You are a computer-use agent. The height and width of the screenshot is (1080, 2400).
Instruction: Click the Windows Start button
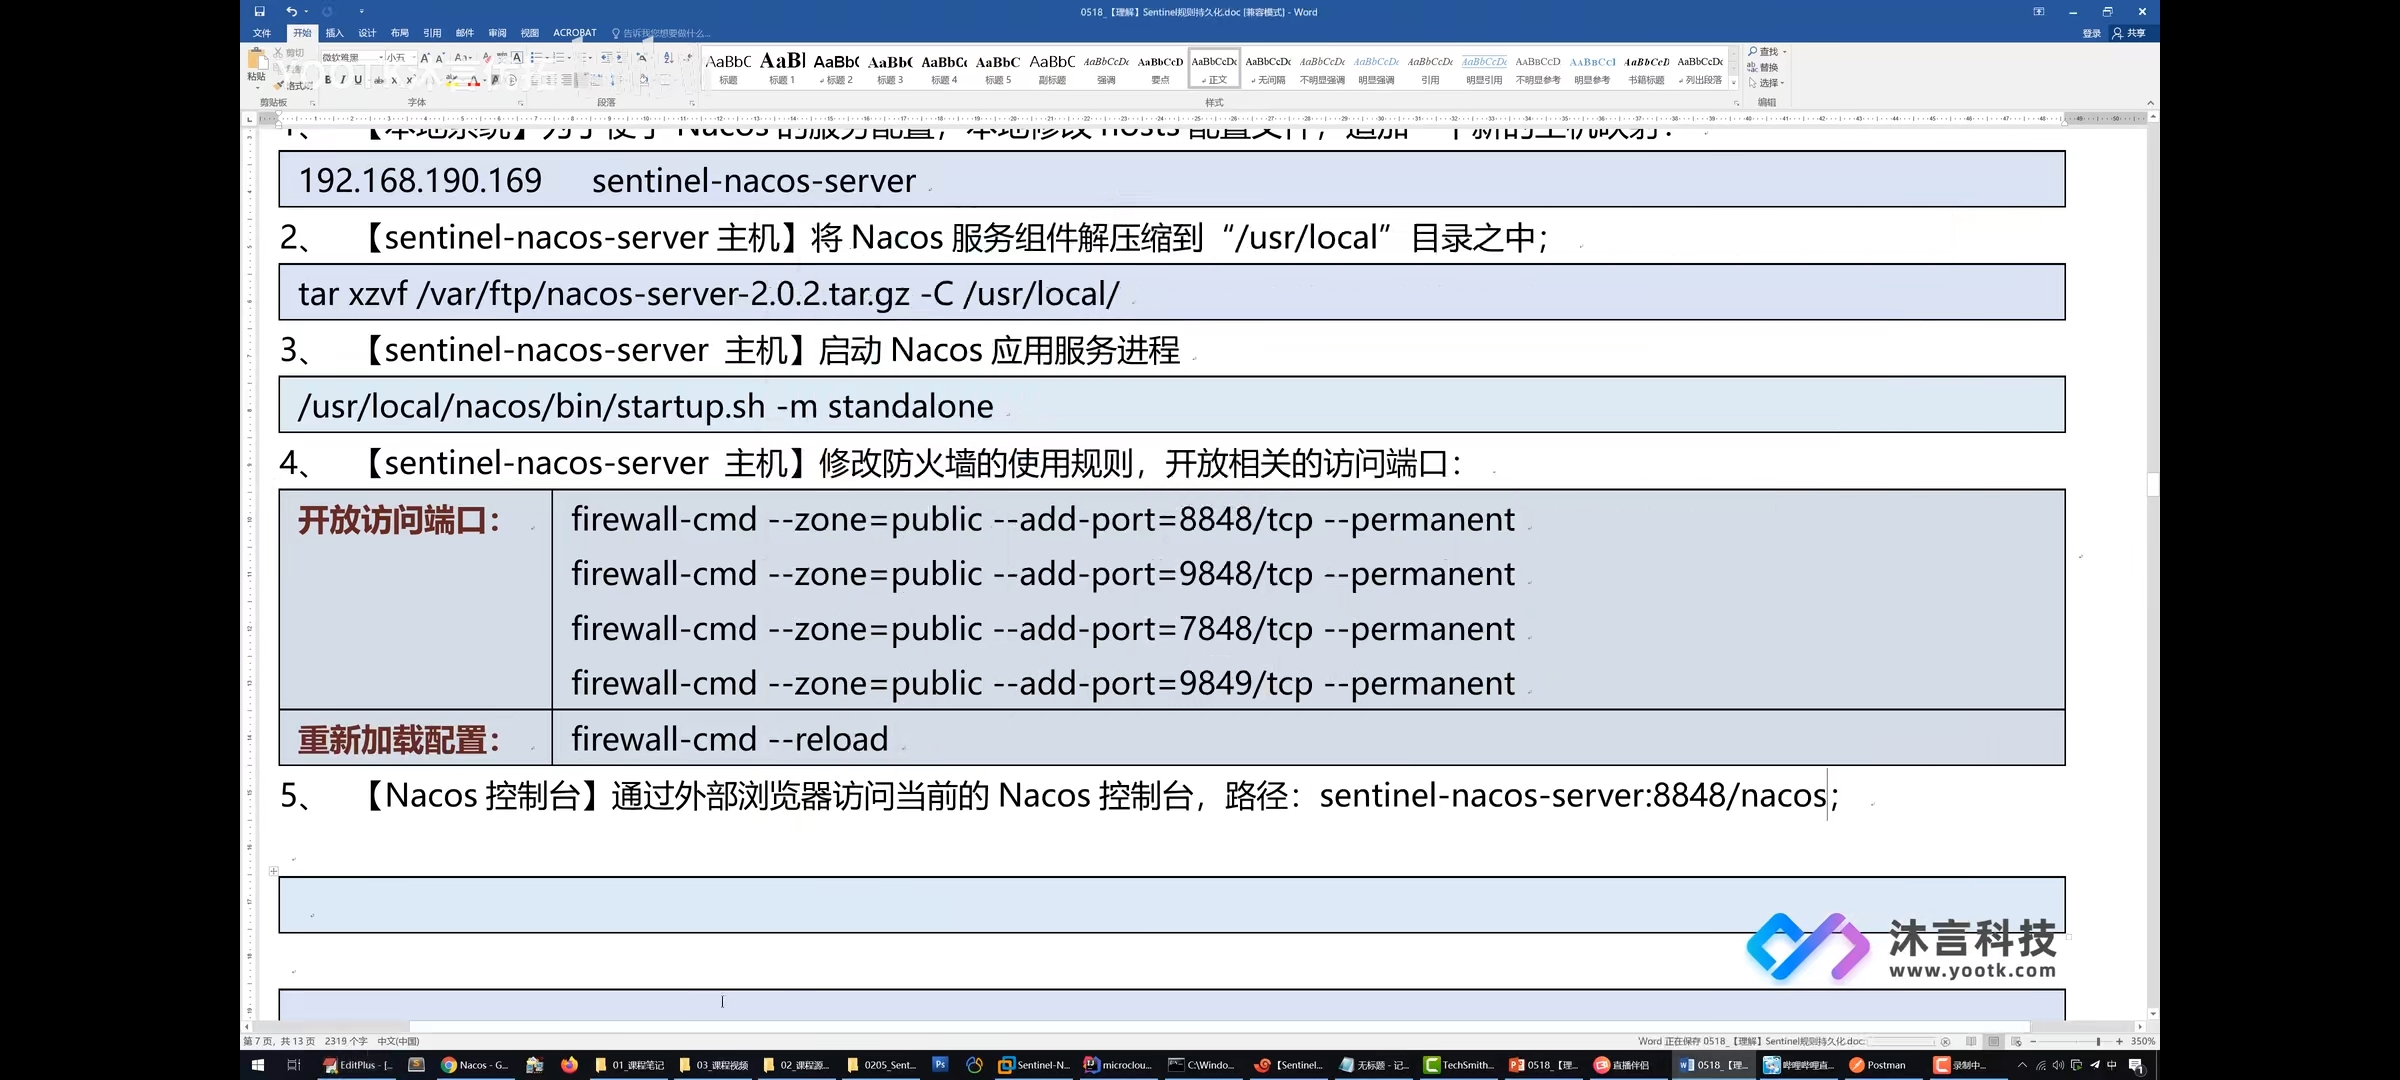pos(258,1065)
